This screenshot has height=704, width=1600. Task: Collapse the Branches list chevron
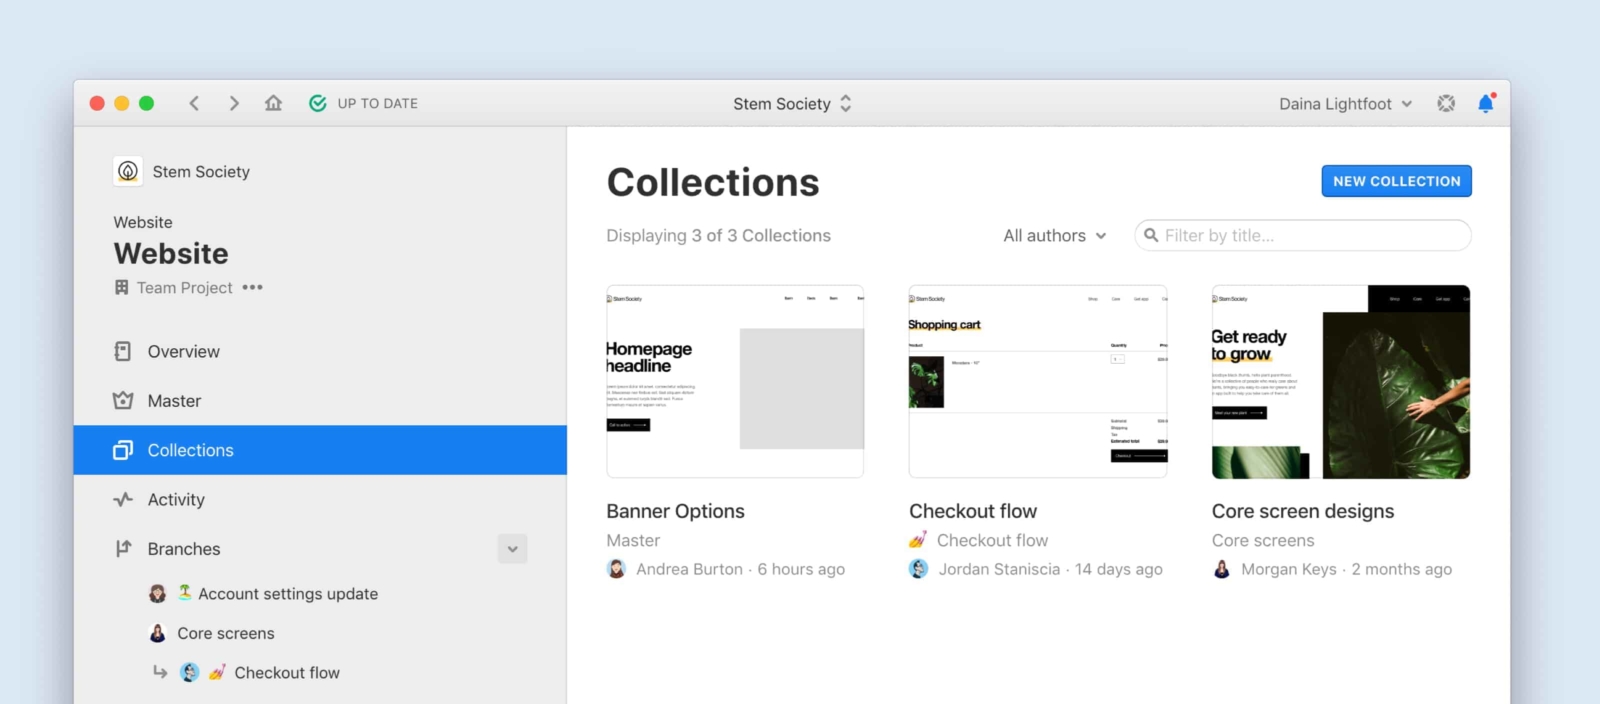(x=512, y=548)
